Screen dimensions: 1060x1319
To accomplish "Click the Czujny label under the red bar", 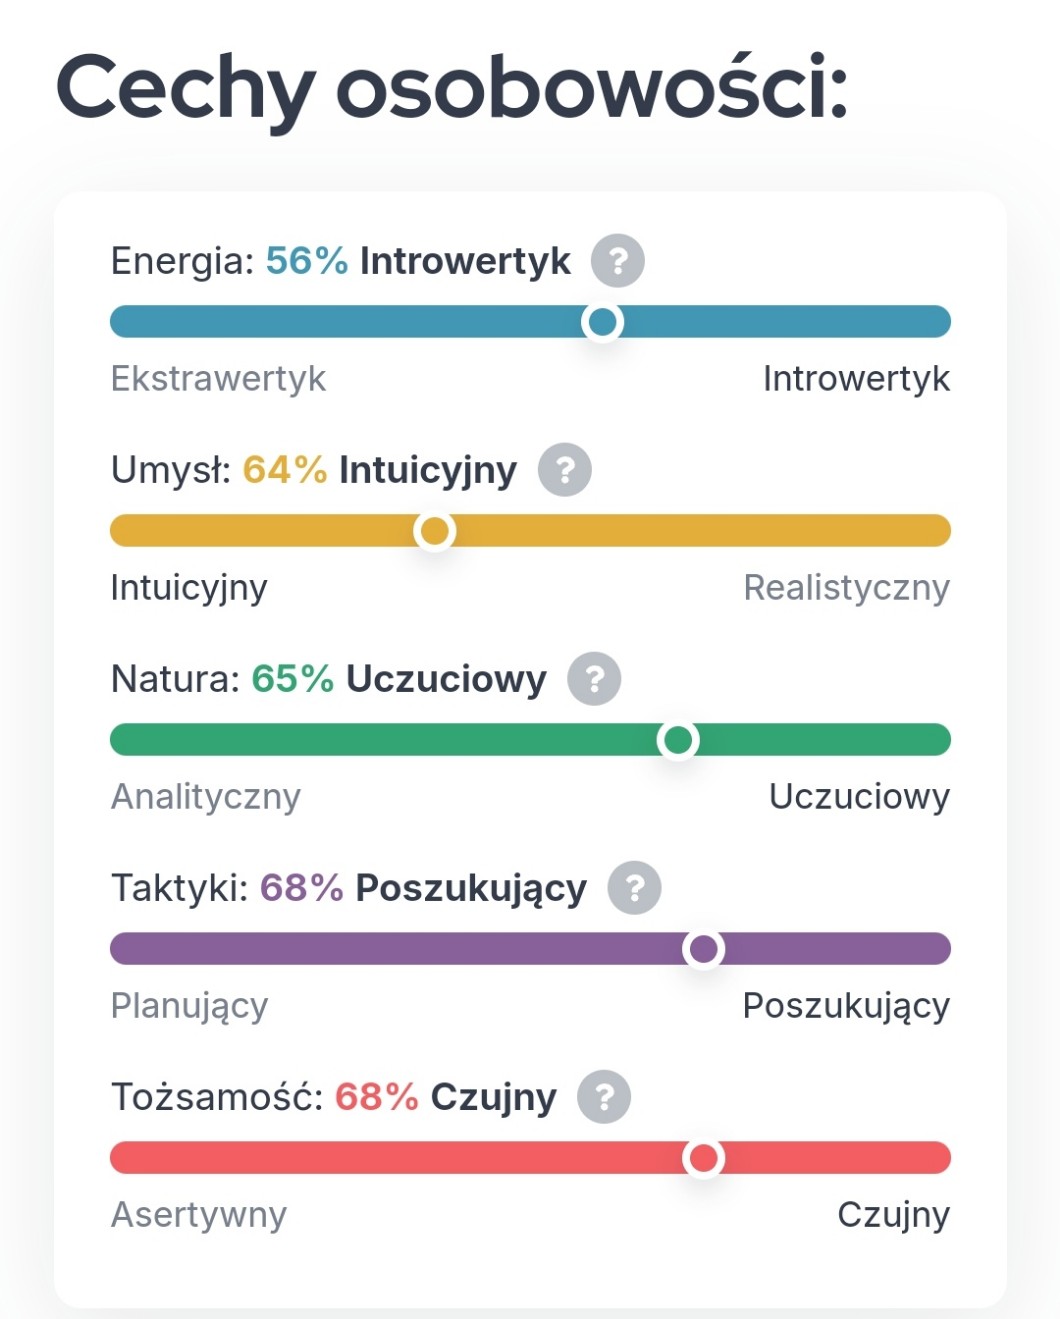I will 893,1215.
